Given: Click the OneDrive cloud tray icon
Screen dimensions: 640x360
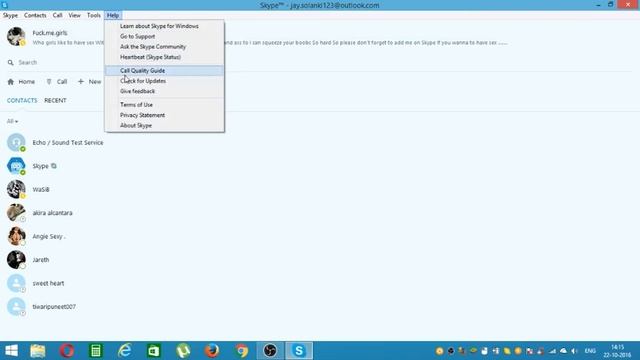Looking at the screenshot, I should (x=564, y=351).
